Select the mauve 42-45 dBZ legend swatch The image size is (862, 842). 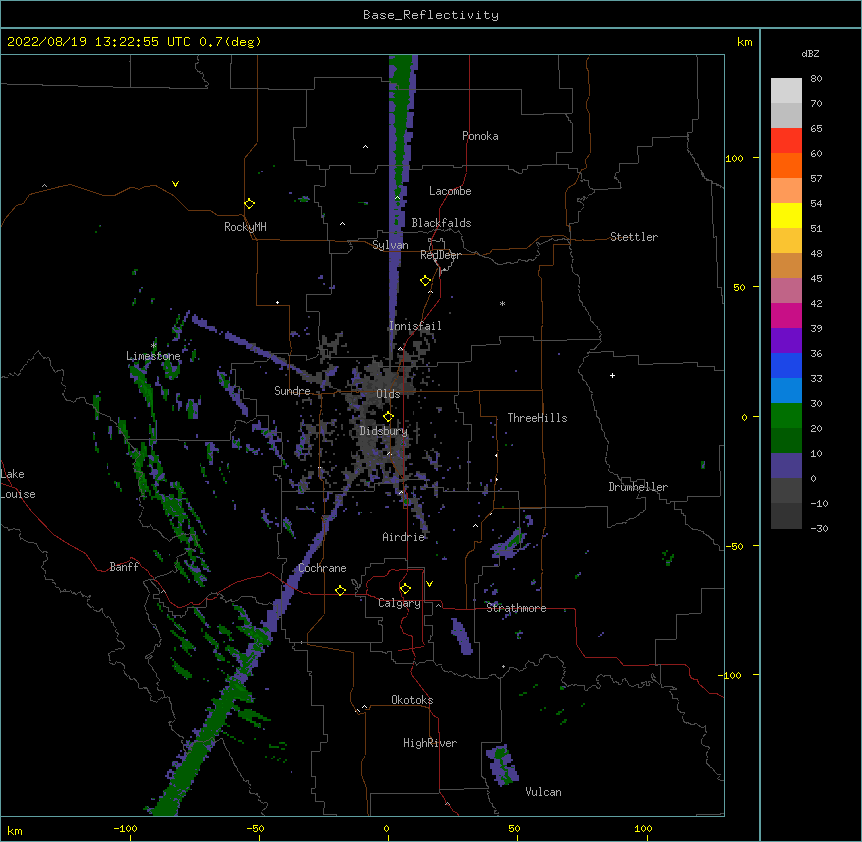point(786,290)
